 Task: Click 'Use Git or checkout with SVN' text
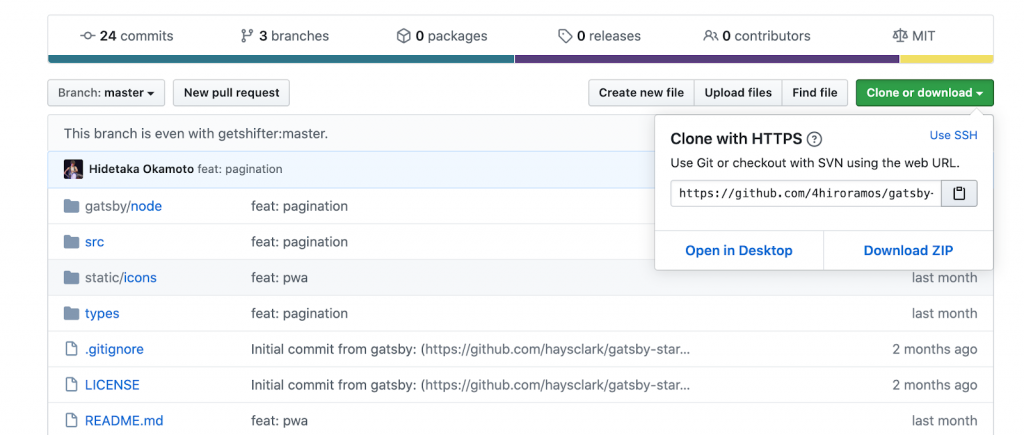click(815, 163)
